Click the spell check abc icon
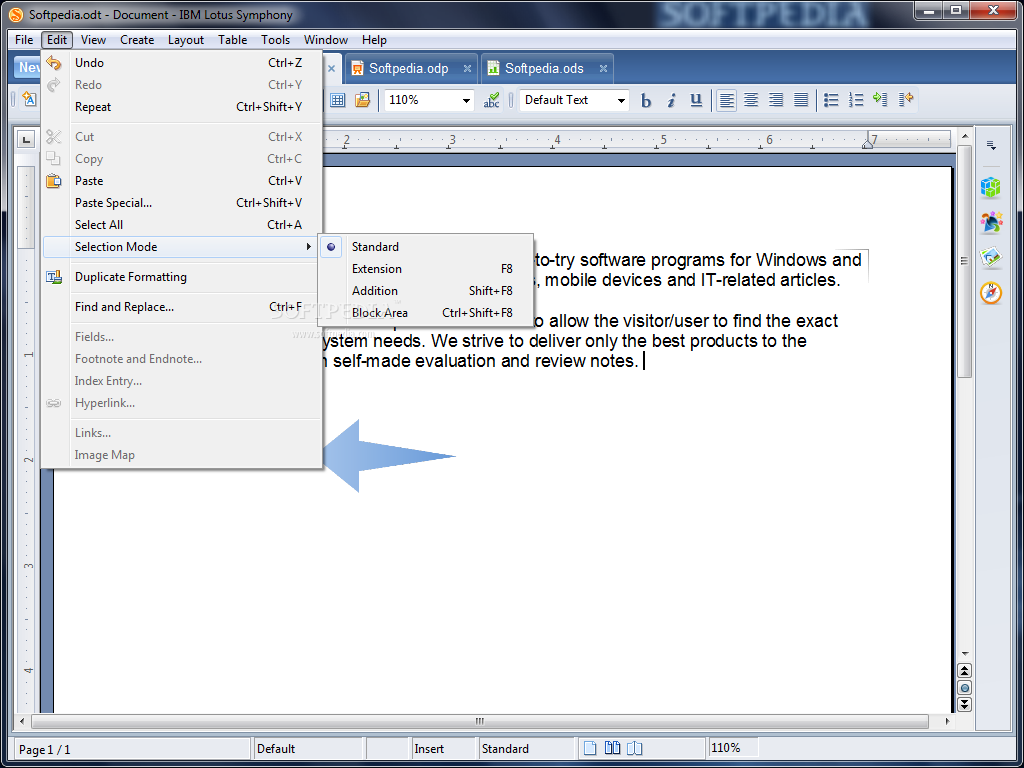Screen dimensions: 1024x768 492,100
